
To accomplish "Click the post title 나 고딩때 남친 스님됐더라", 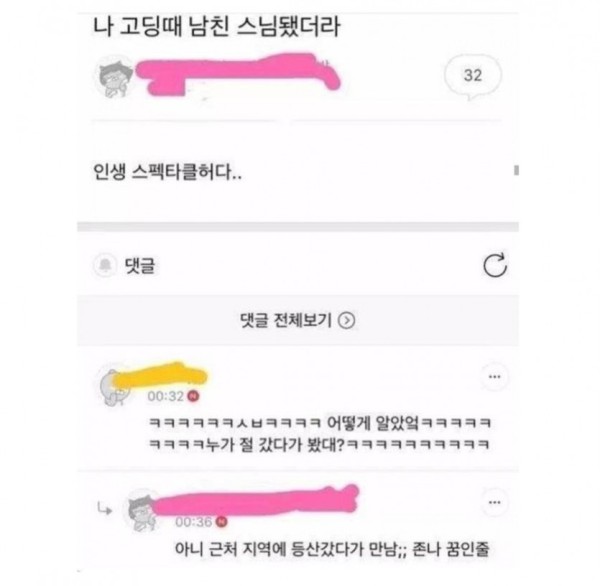I will pos(216,27).
